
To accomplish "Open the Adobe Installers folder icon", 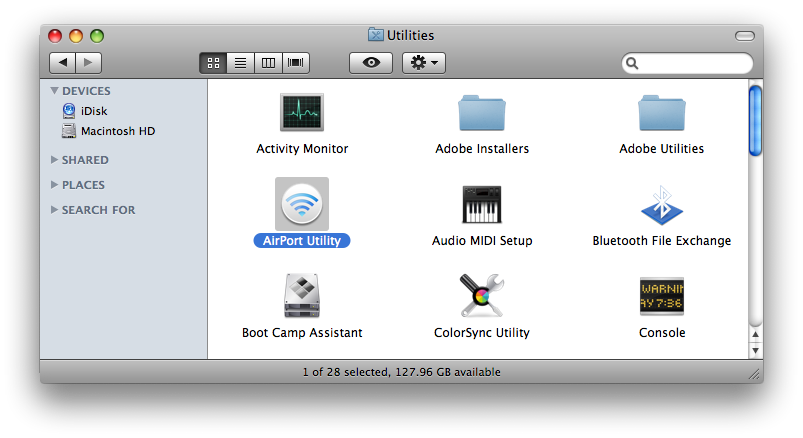I will click(x=482, y=113).
